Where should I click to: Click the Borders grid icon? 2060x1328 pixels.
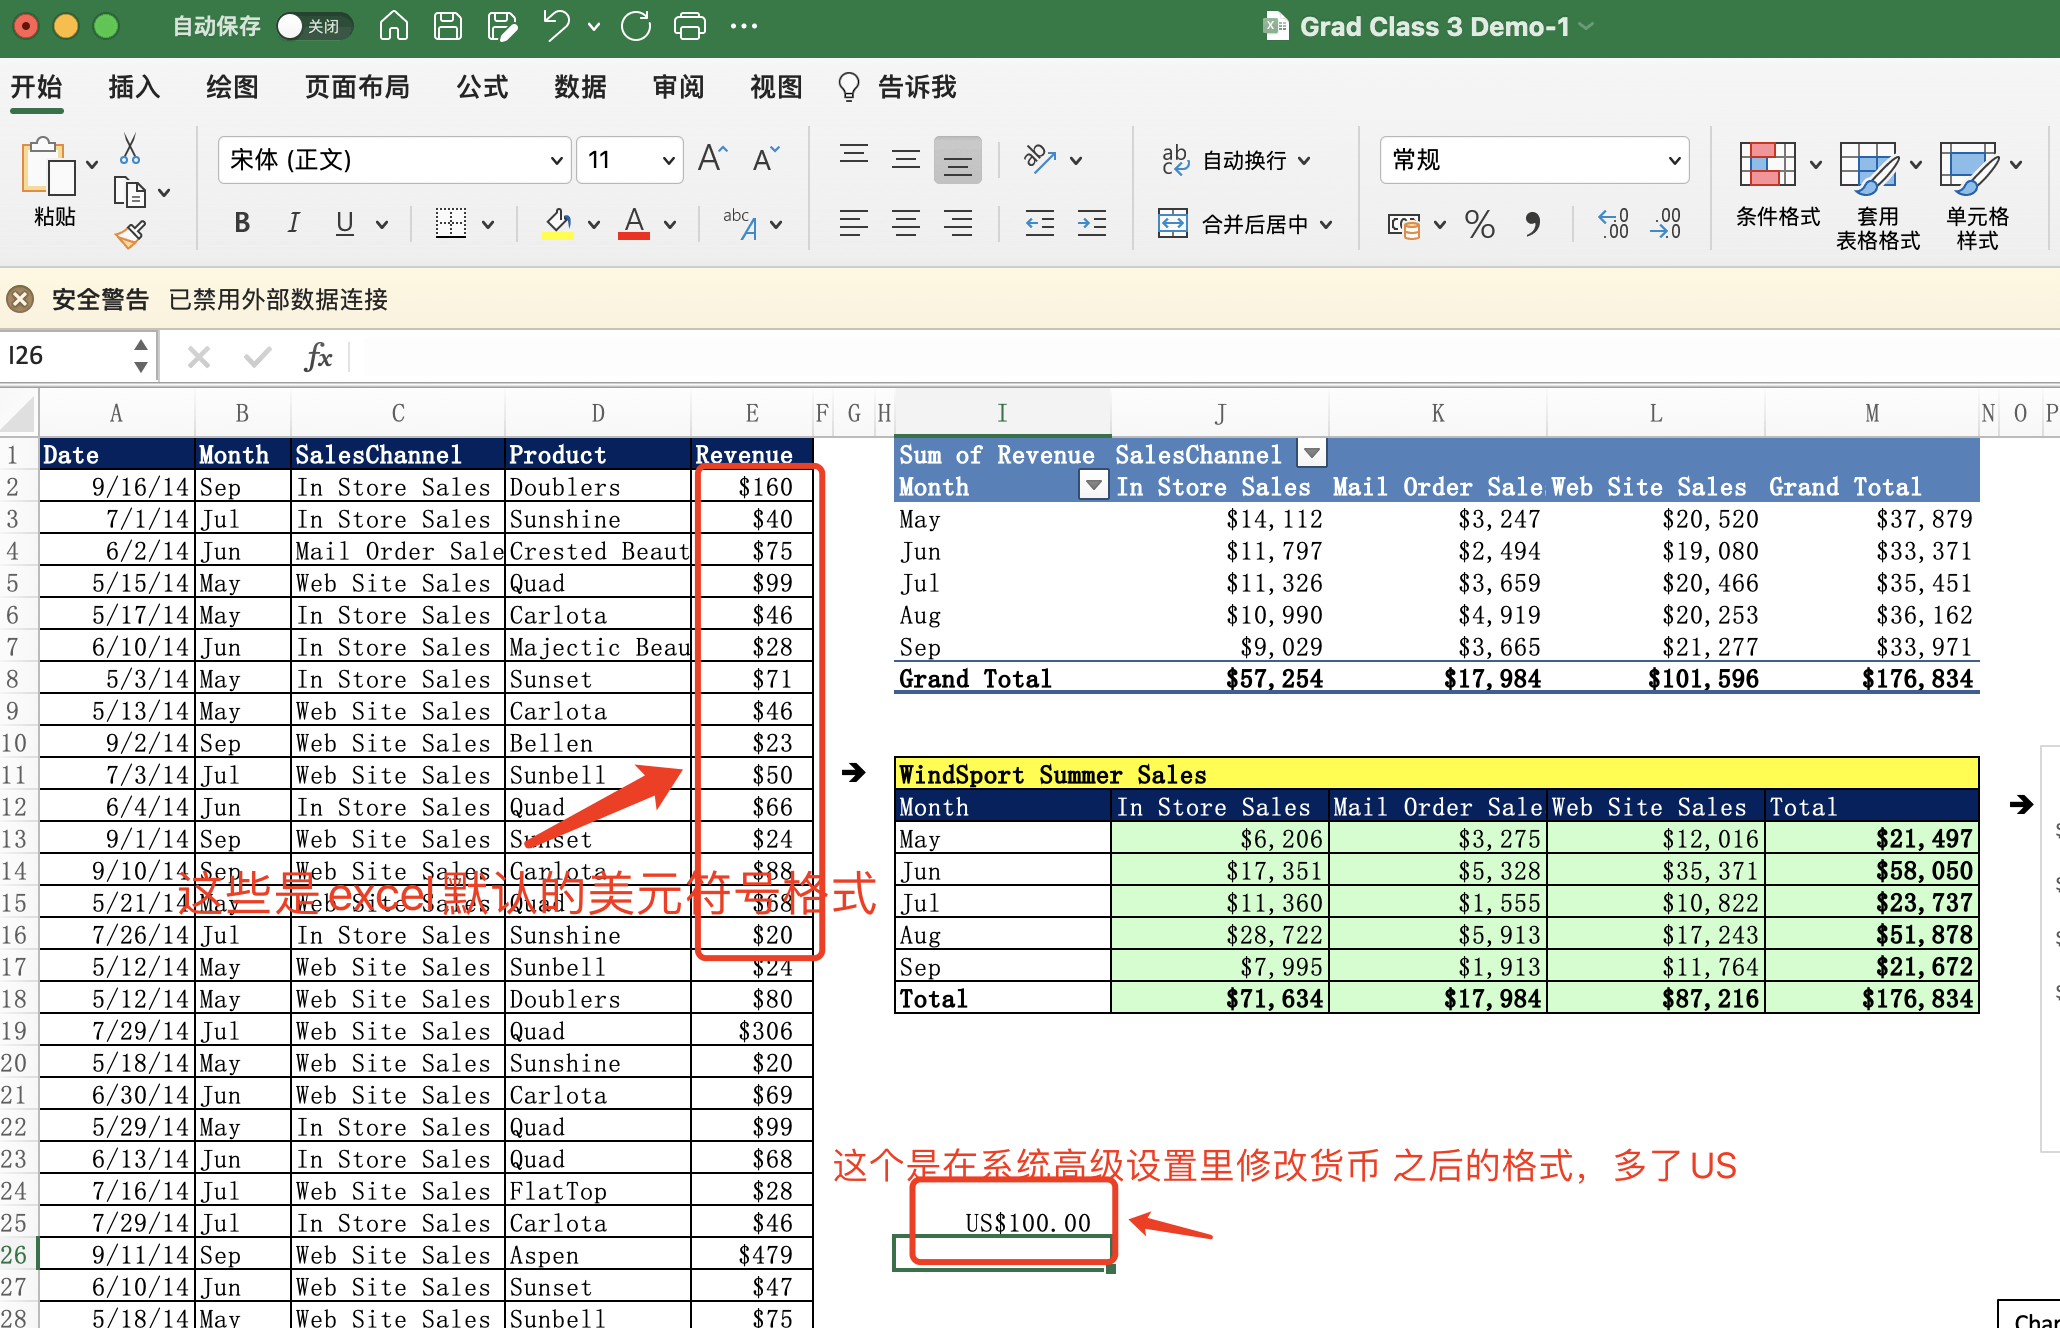tap(451, 224)
